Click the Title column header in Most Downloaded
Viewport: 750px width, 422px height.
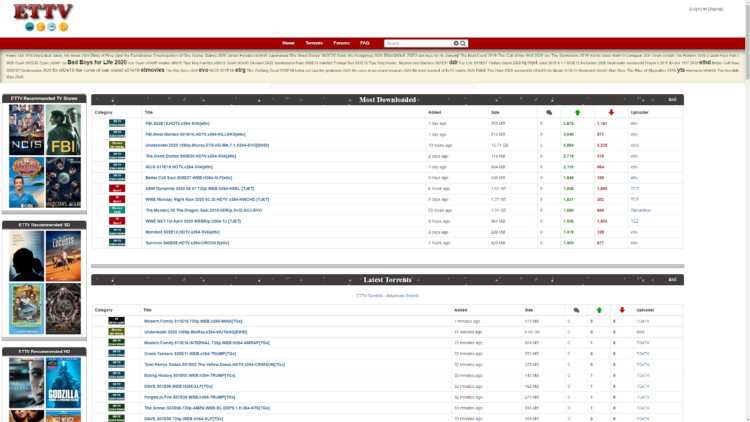[149, 112]
